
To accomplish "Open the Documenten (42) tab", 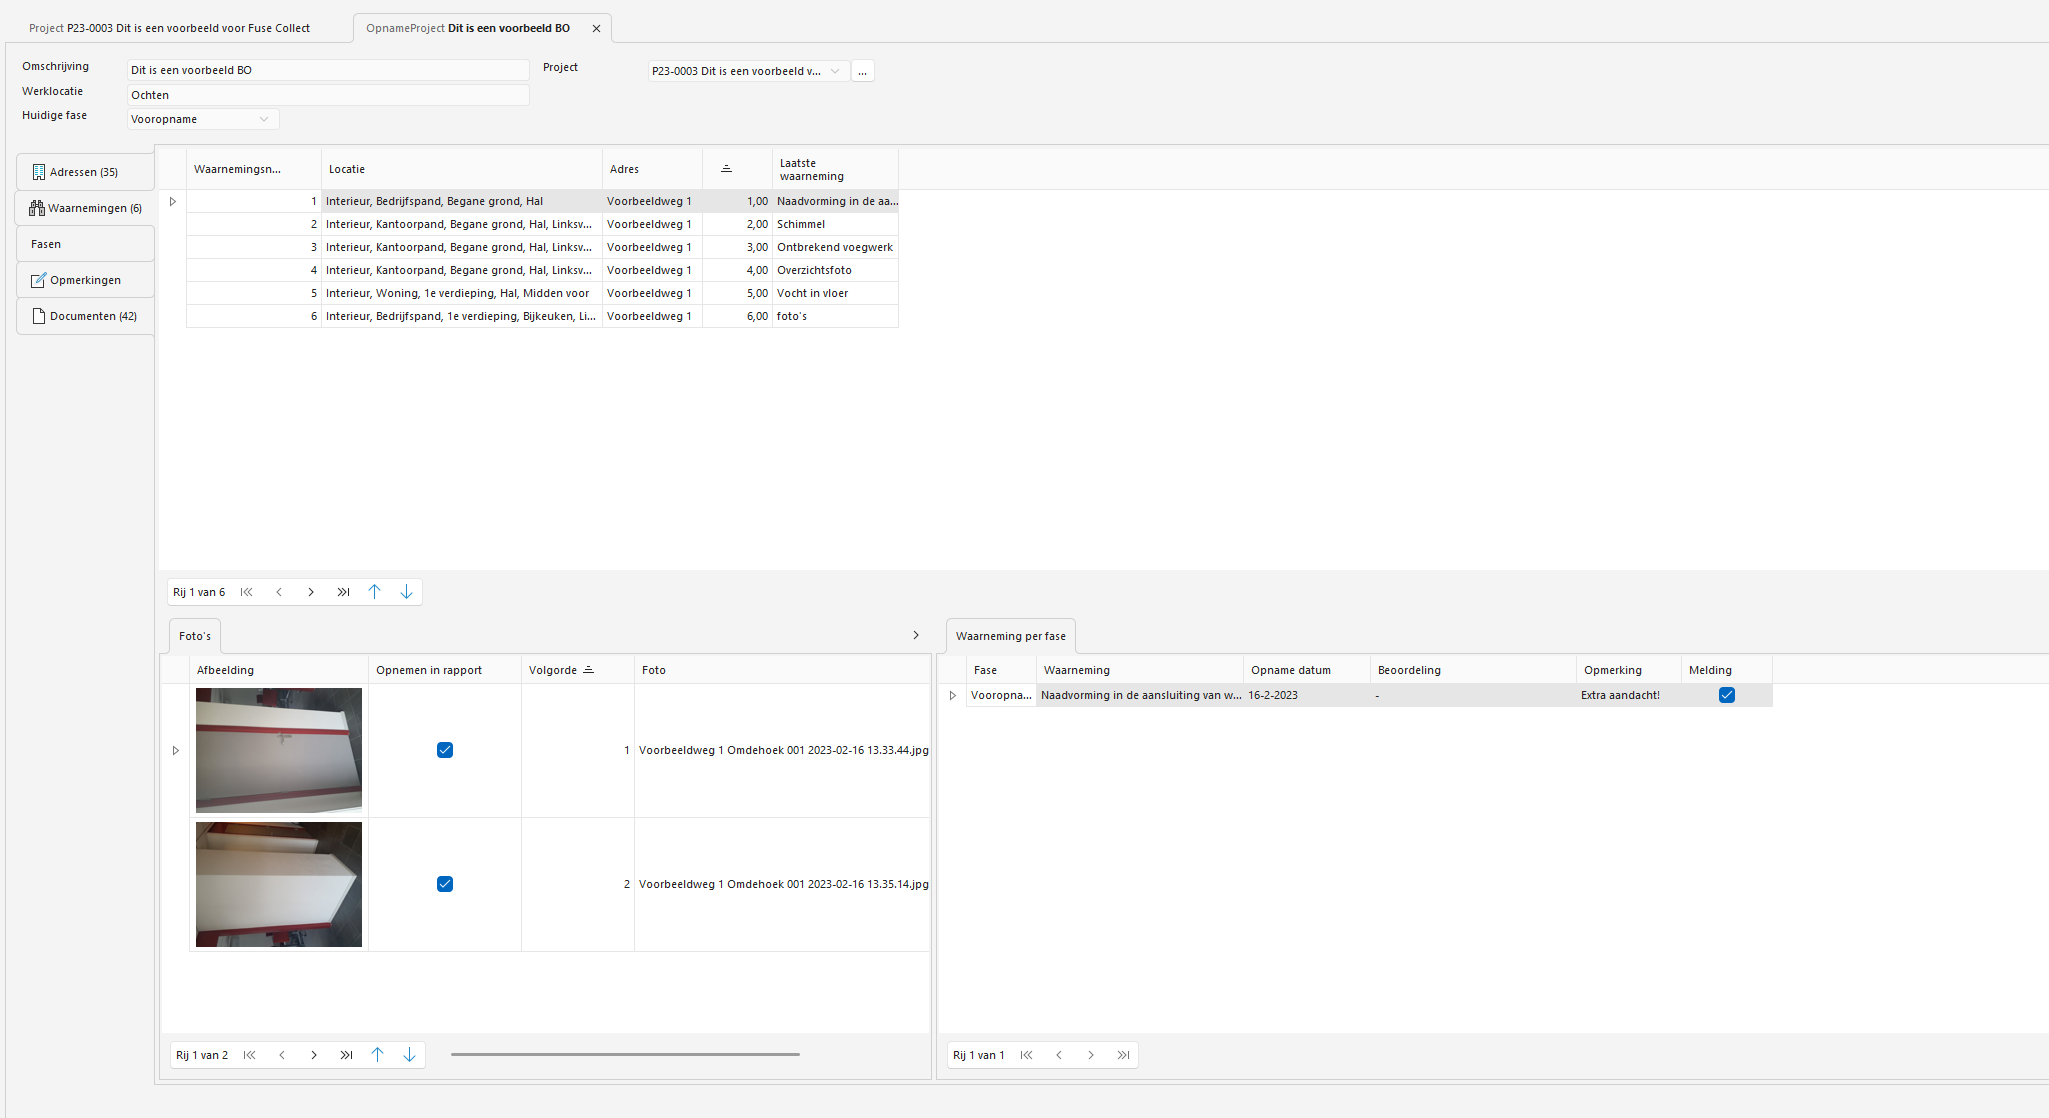I will [x=85, y=316].
